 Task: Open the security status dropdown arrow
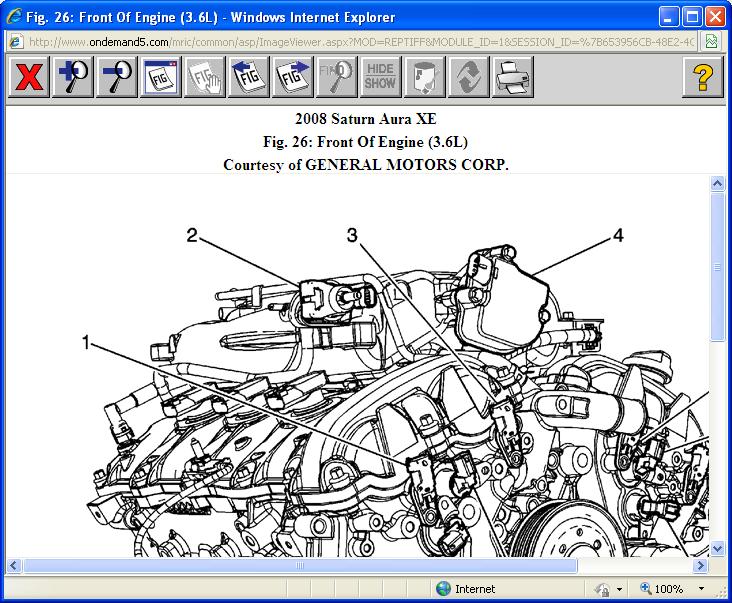tap(619, 589)
